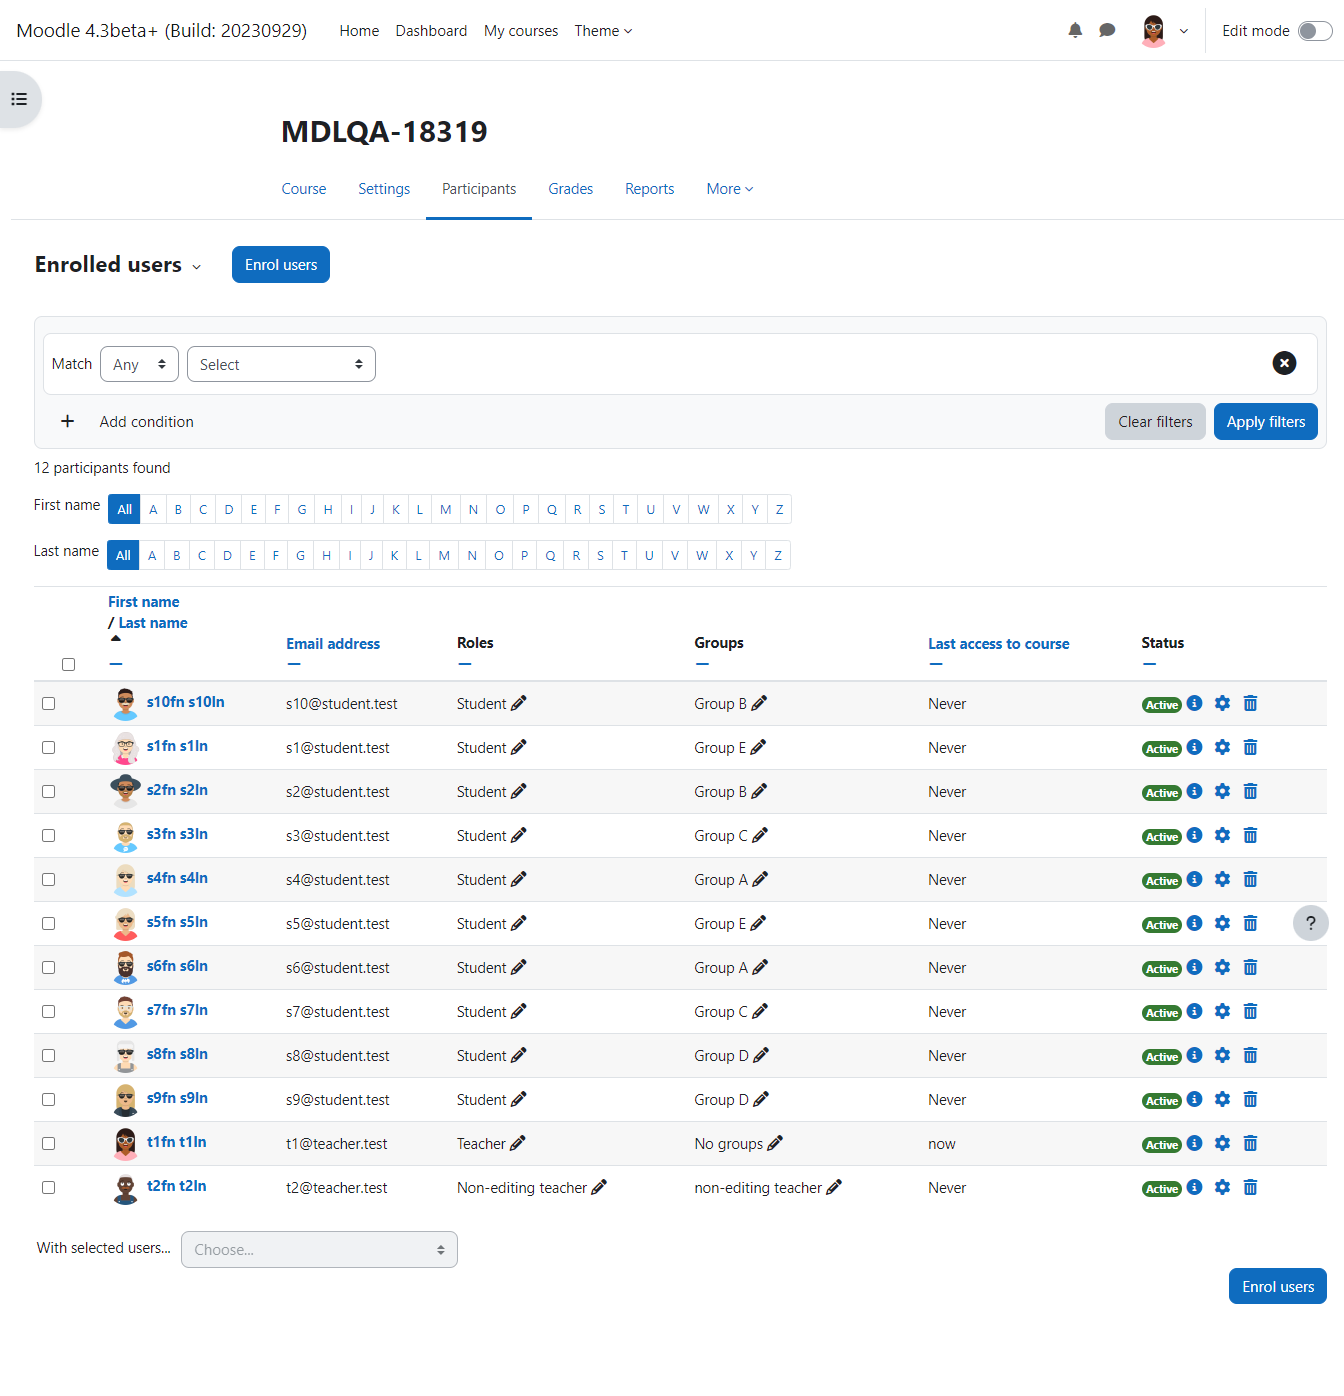Screen dimensions: 1344x1396
Task: Select checkbox for s7fn s7ln
Action: click(48, 1011)
